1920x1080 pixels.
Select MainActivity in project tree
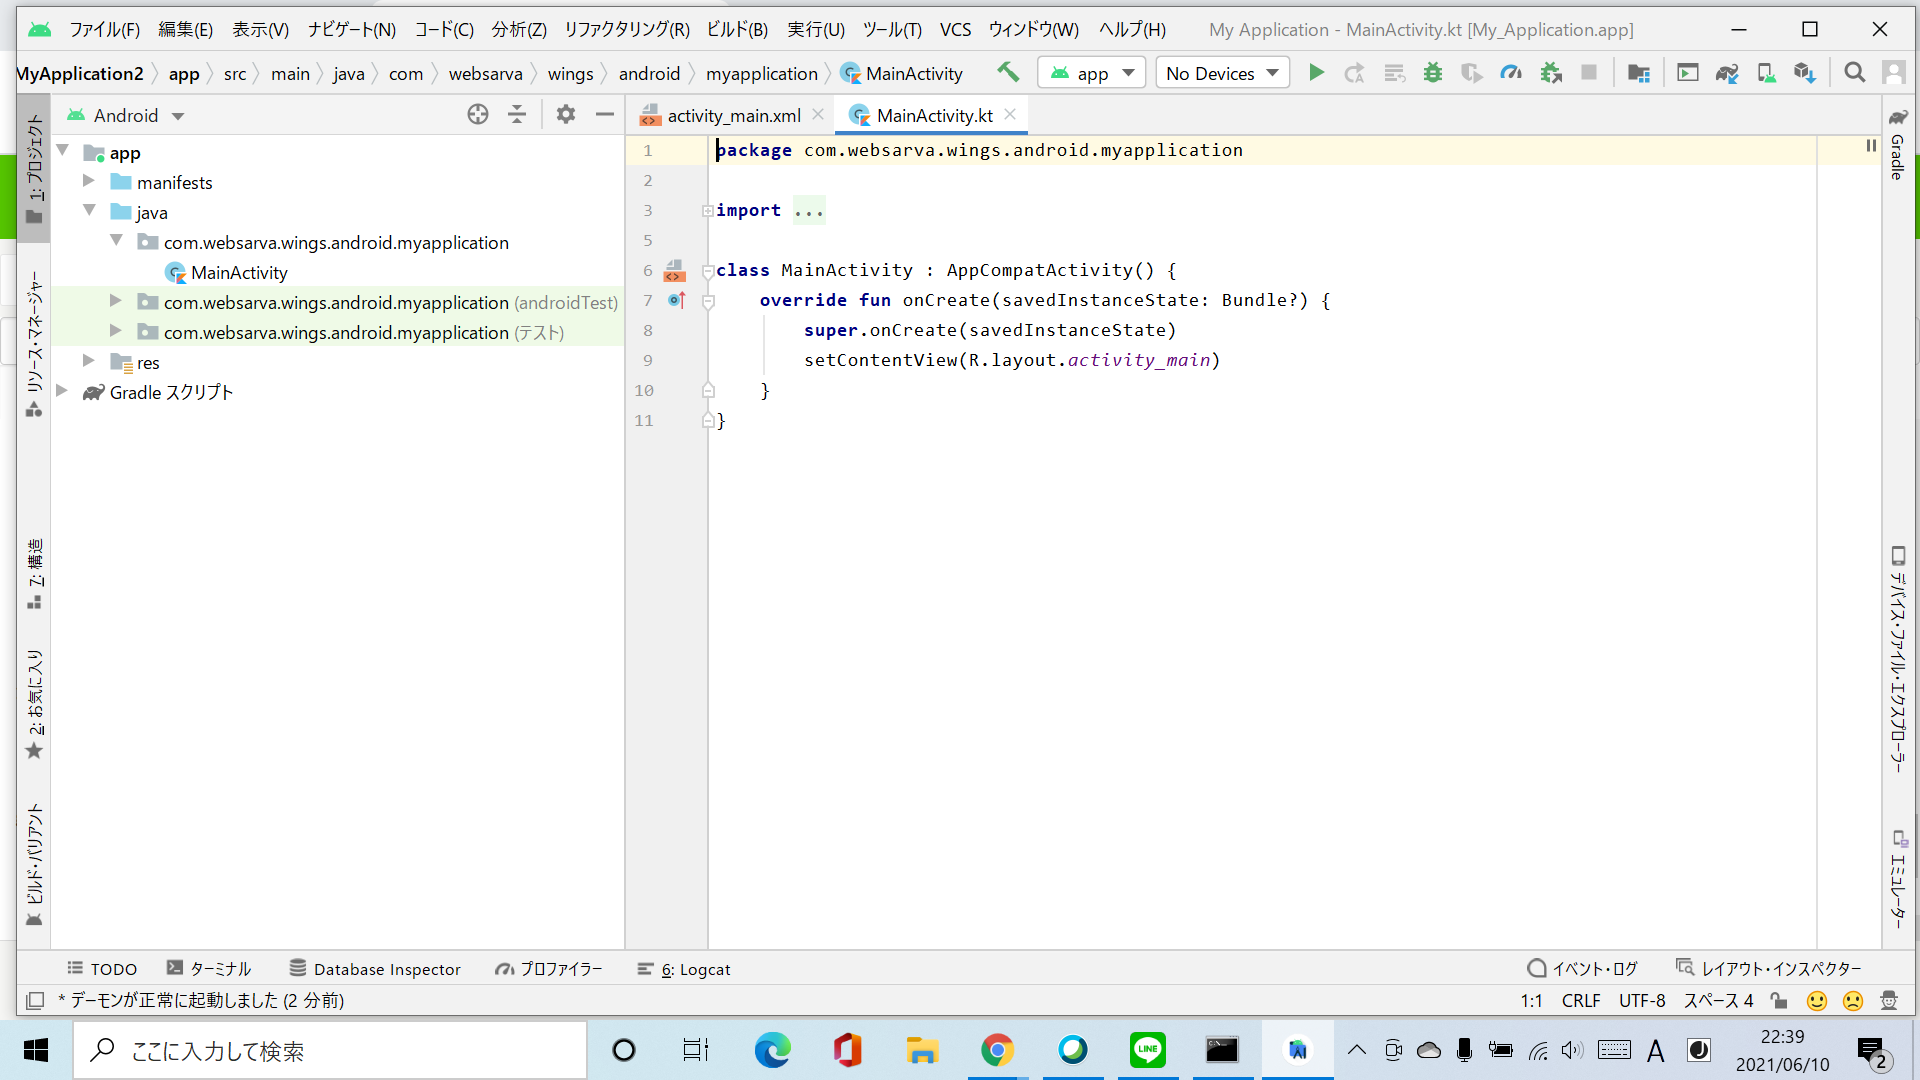click(239, 272)
